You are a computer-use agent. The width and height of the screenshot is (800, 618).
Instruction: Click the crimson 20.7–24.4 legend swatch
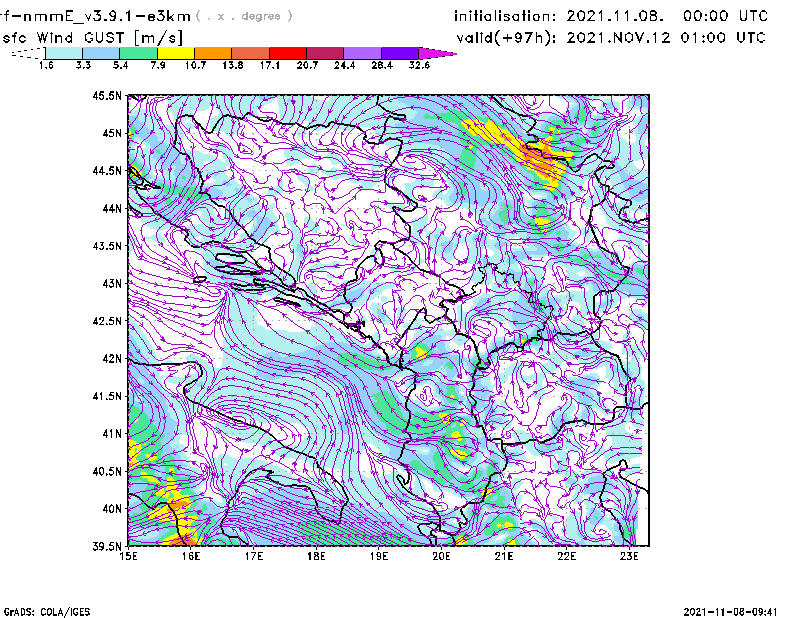click(325, 53)
